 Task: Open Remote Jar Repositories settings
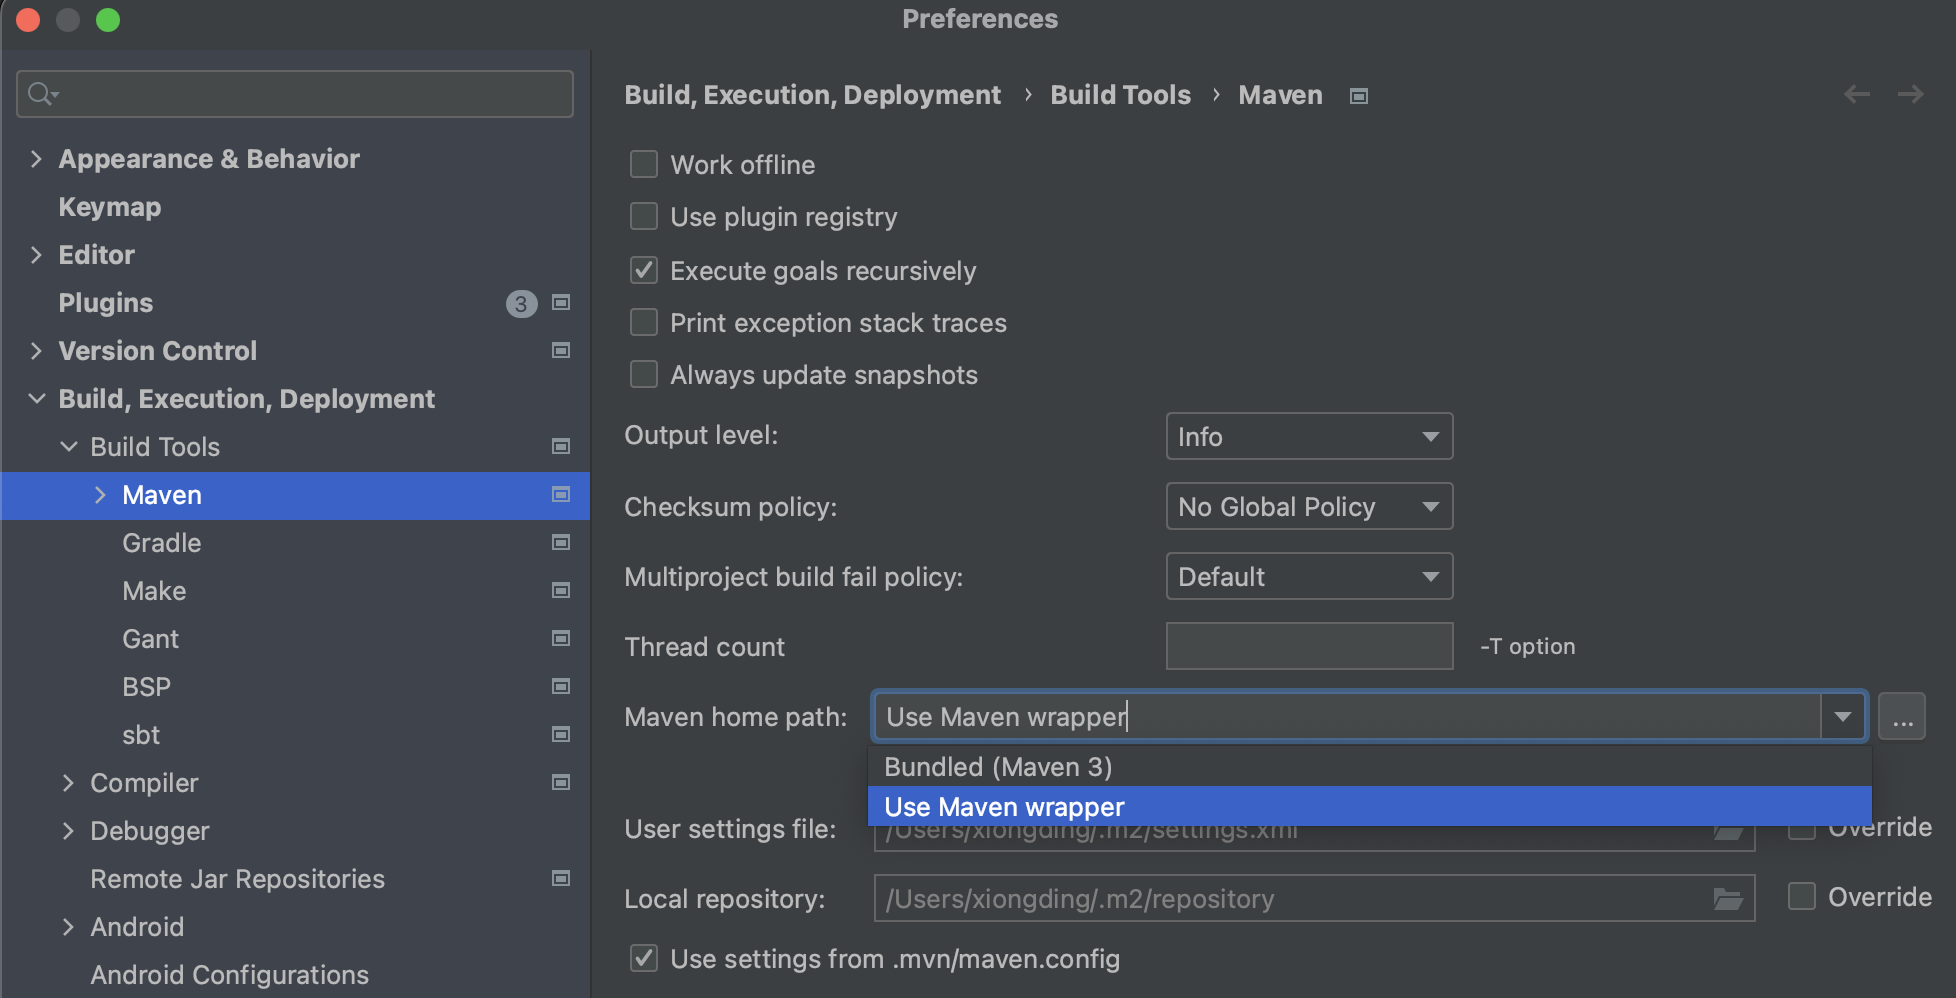pos(238,879)
